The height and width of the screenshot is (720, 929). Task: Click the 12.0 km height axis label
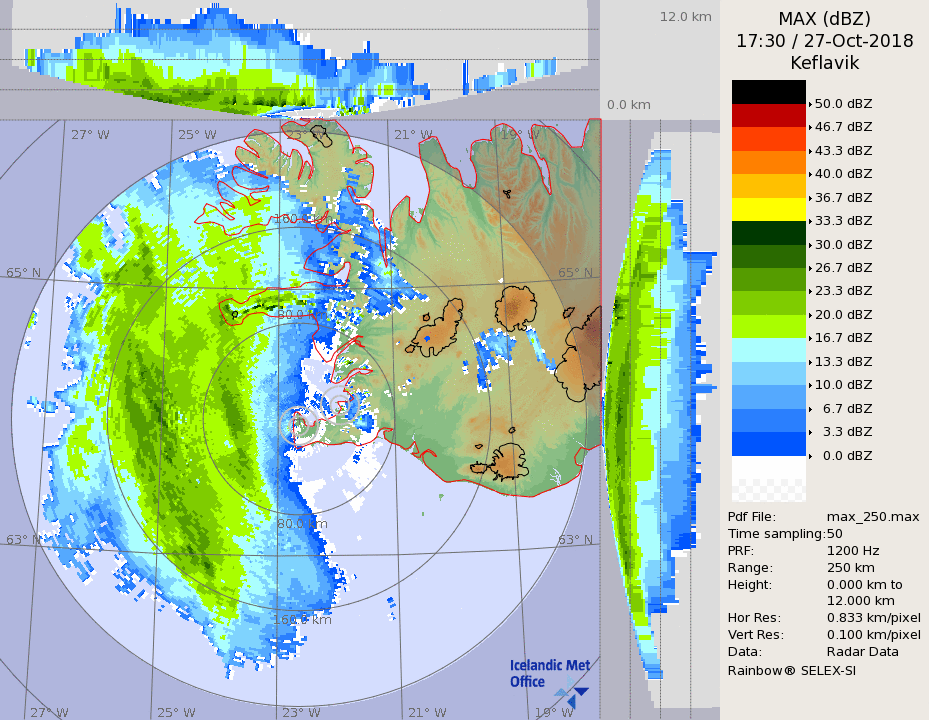[x=685, y=16]
